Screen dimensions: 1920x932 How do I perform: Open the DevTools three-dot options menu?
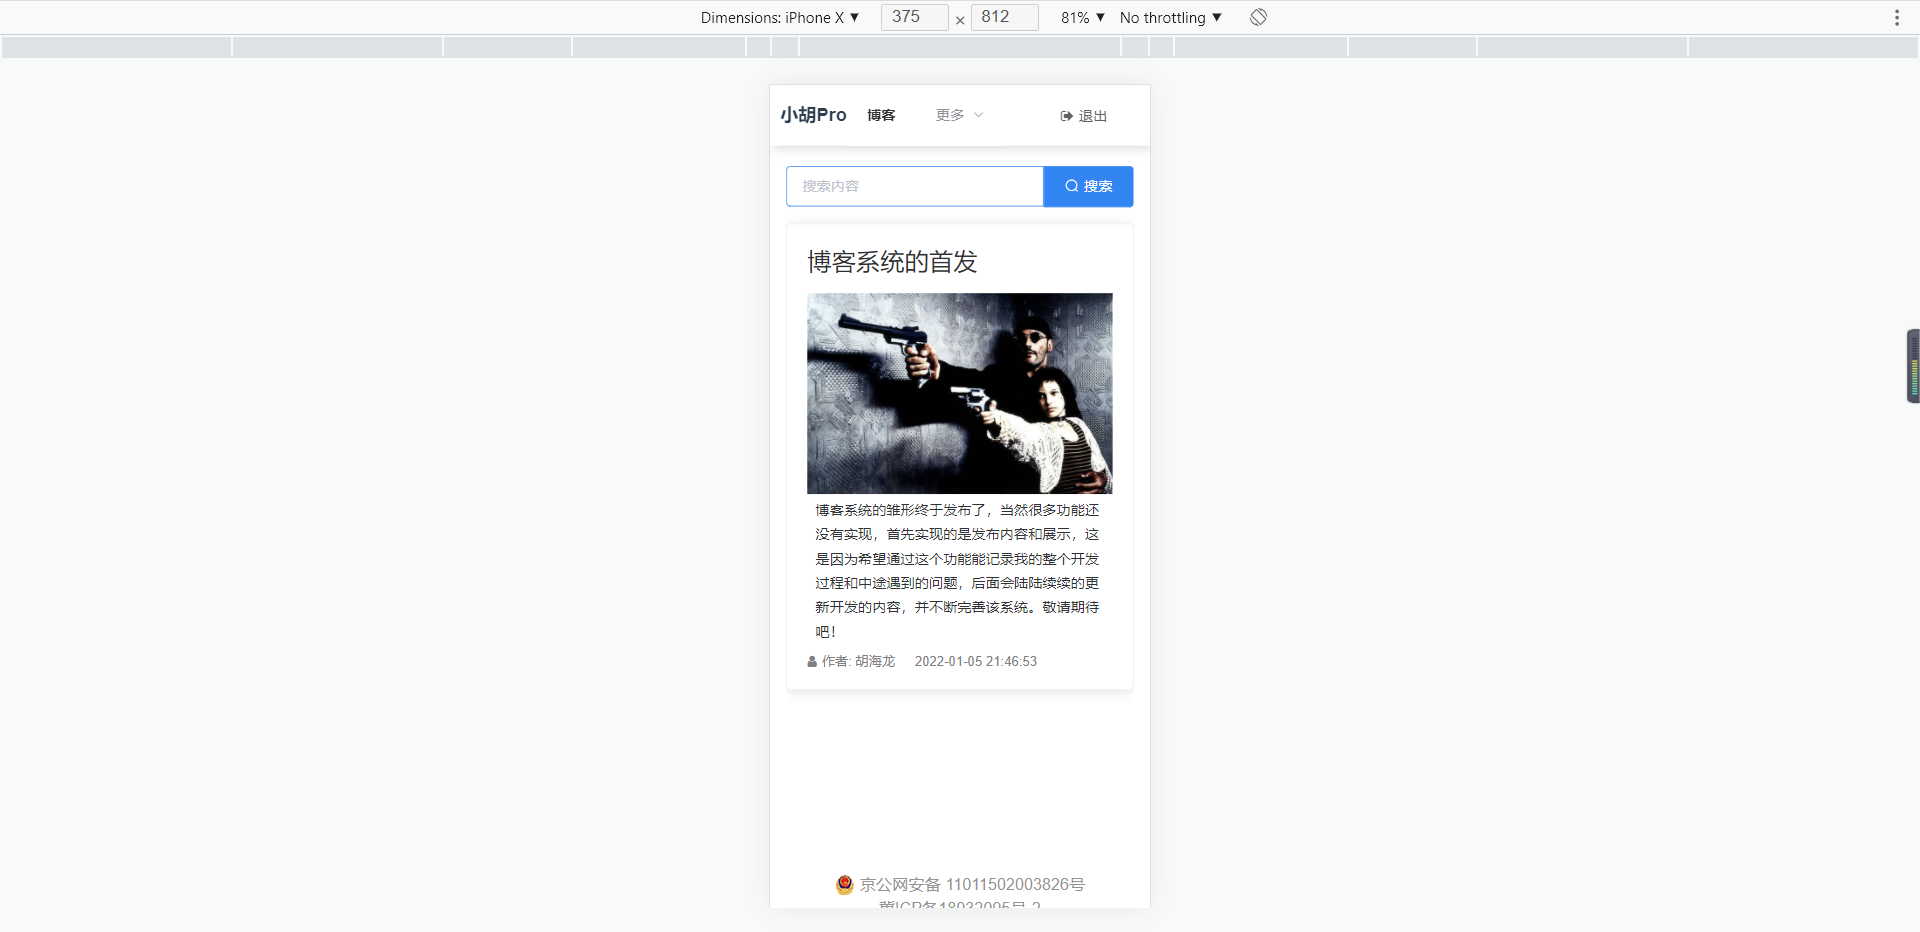tap(1898, 17)
